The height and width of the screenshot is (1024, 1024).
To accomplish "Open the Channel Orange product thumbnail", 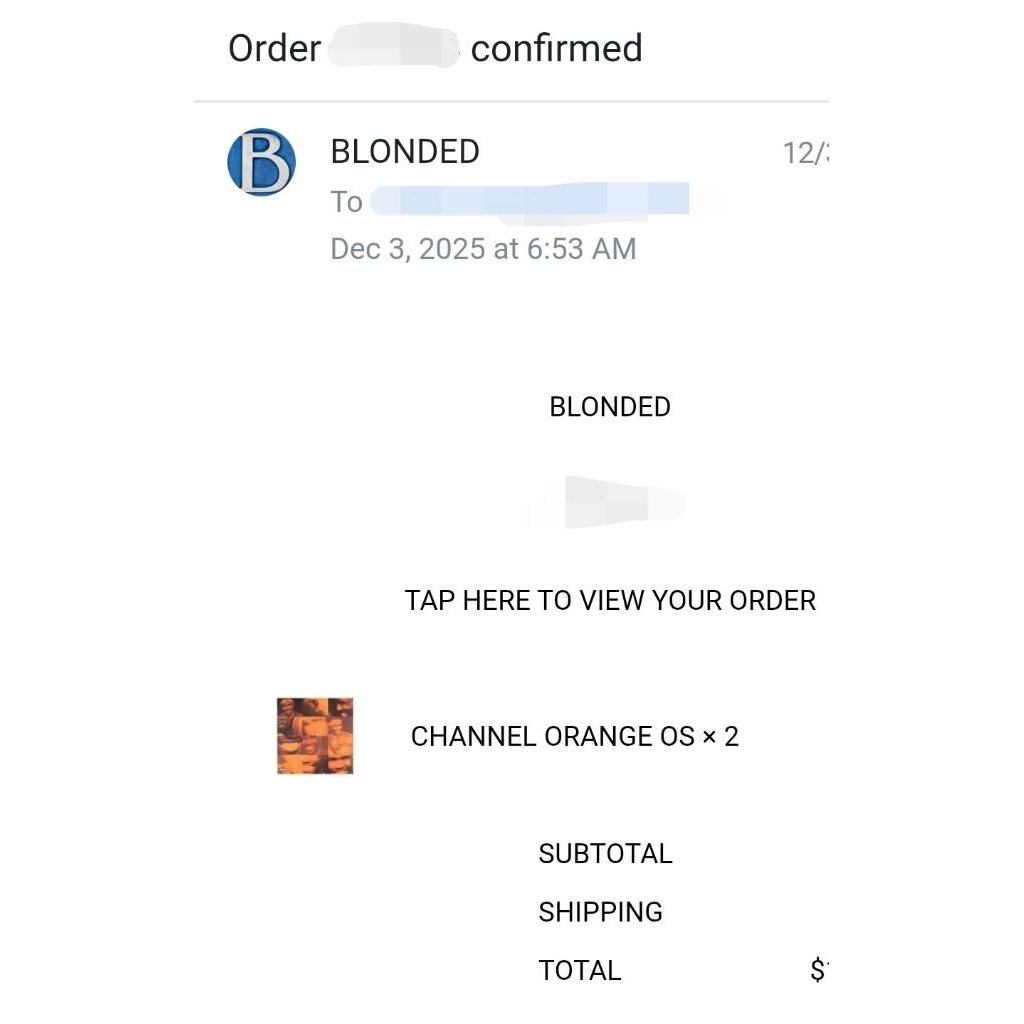I will point(315,736).
